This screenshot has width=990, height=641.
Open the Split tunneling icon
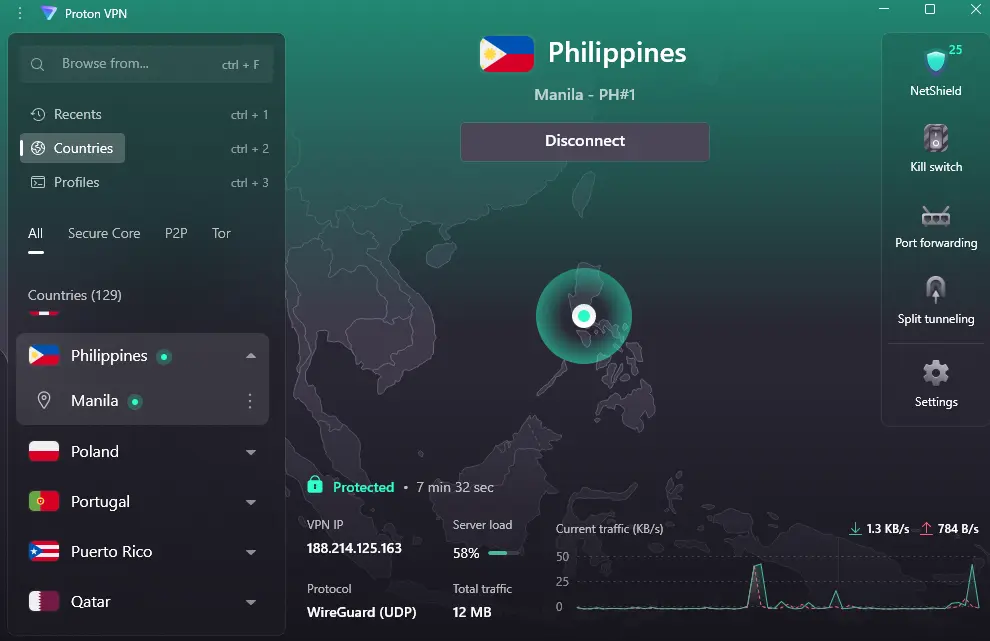(936, 290)
